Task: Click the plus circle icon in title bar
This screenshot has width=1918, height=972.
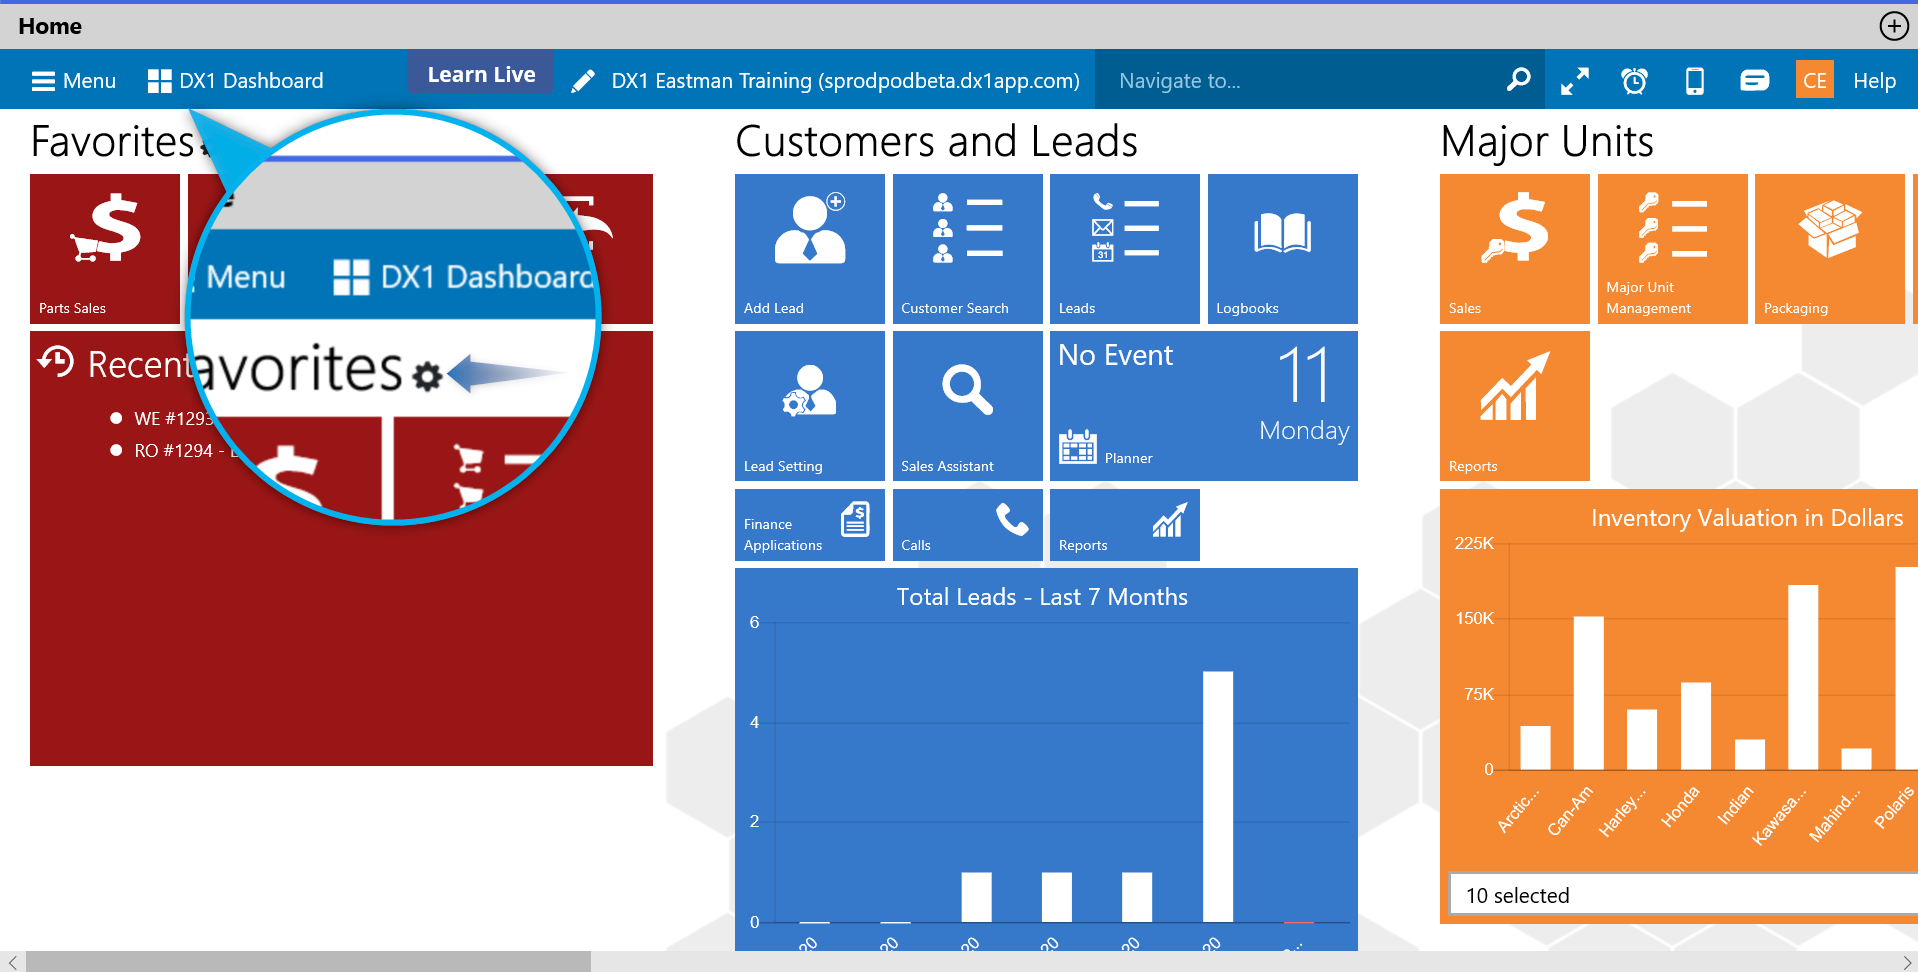Action: pyautogui.click(x=1894, y=26)
